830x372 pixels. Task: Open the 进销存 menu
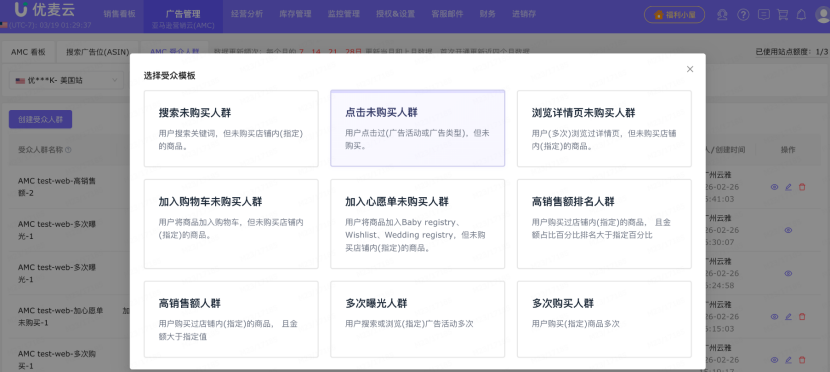pos(524,14)
